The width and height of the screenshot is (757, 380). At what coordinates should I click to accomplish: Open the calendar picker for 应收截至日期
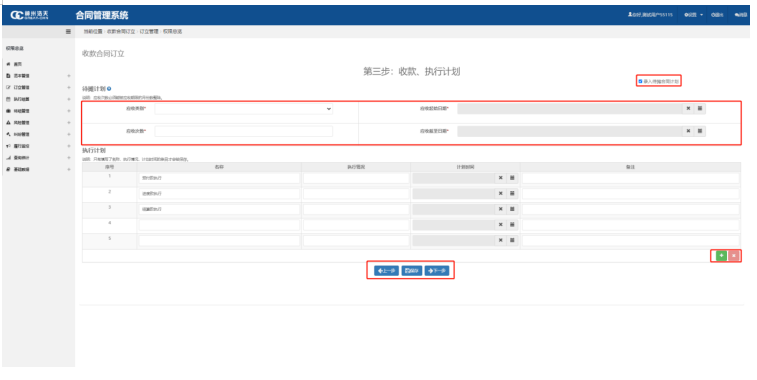point(700,131)
